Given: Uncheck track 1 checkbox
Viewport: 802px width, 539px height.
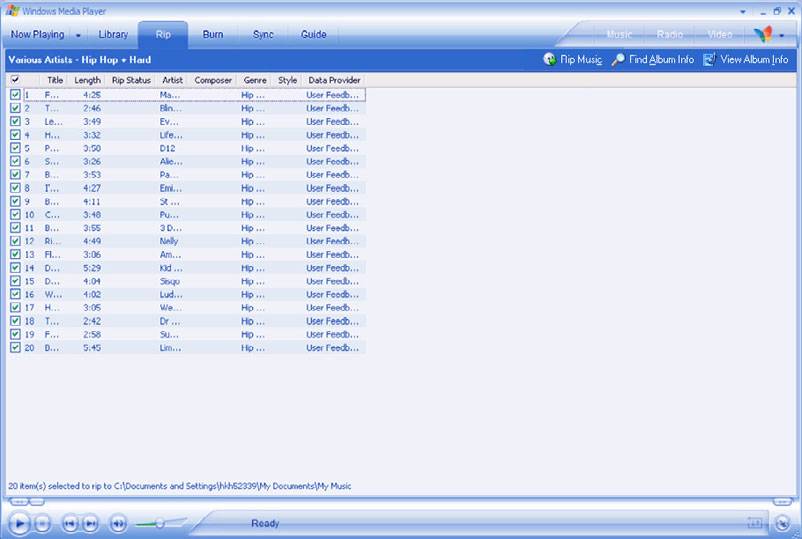Looking at the screenshot, I should (x=15, y=95).
